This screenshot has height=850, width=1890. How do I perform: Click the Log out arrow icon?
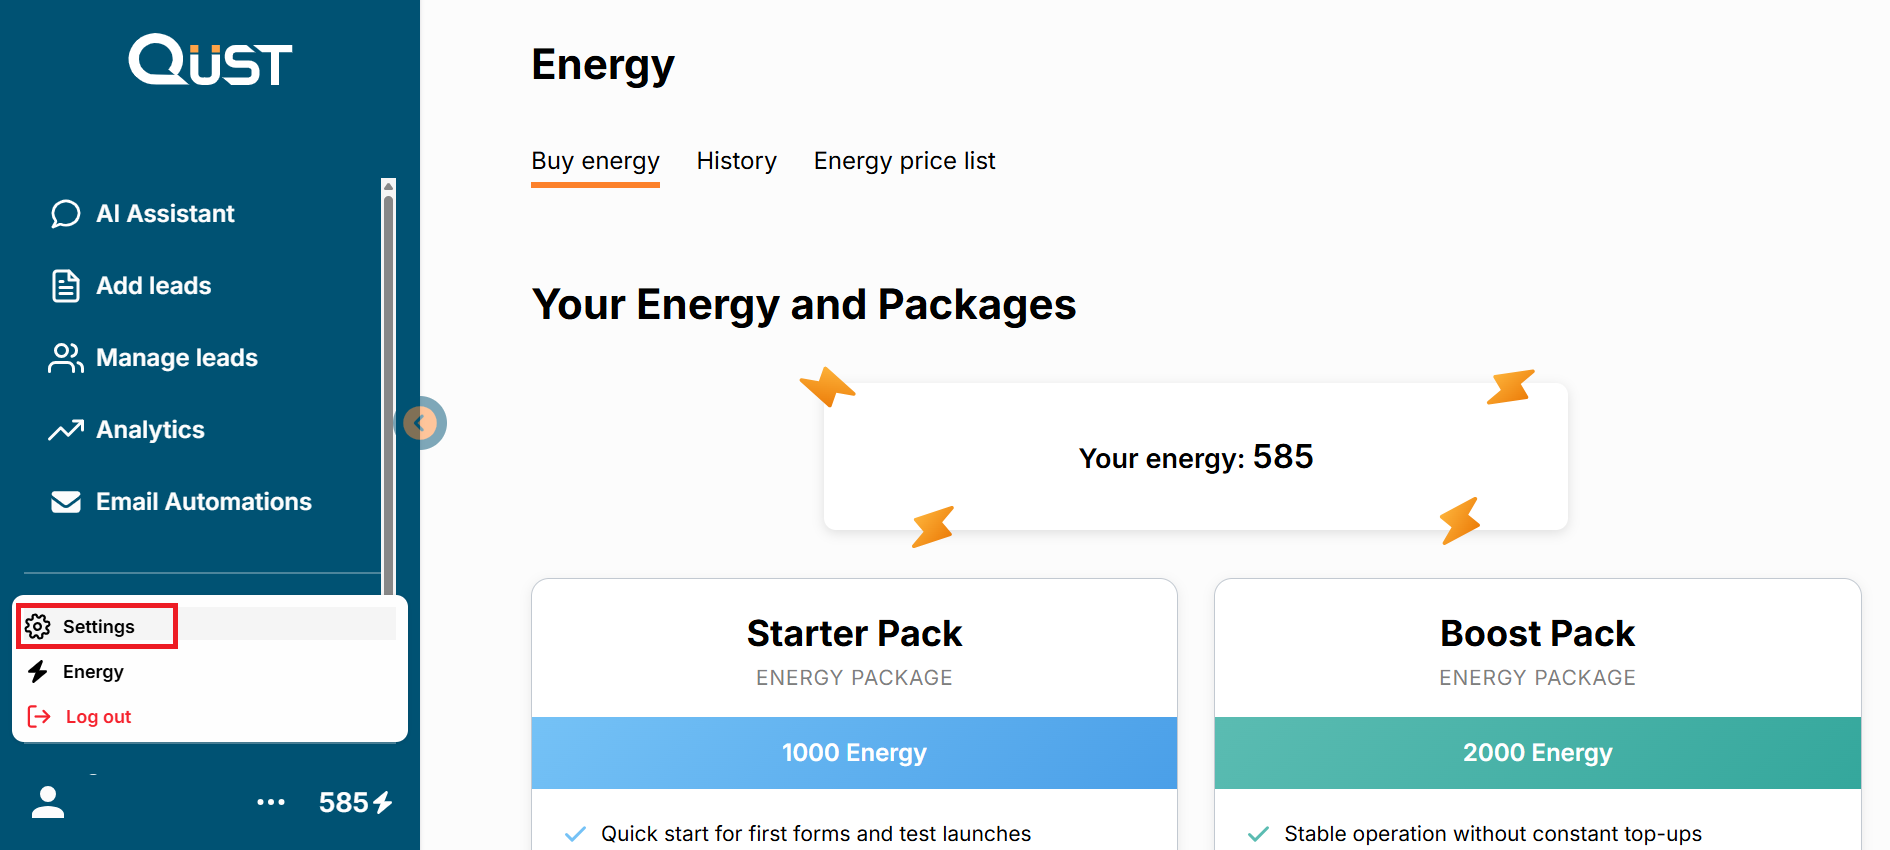pyautogui.click(x=39, y=716)
